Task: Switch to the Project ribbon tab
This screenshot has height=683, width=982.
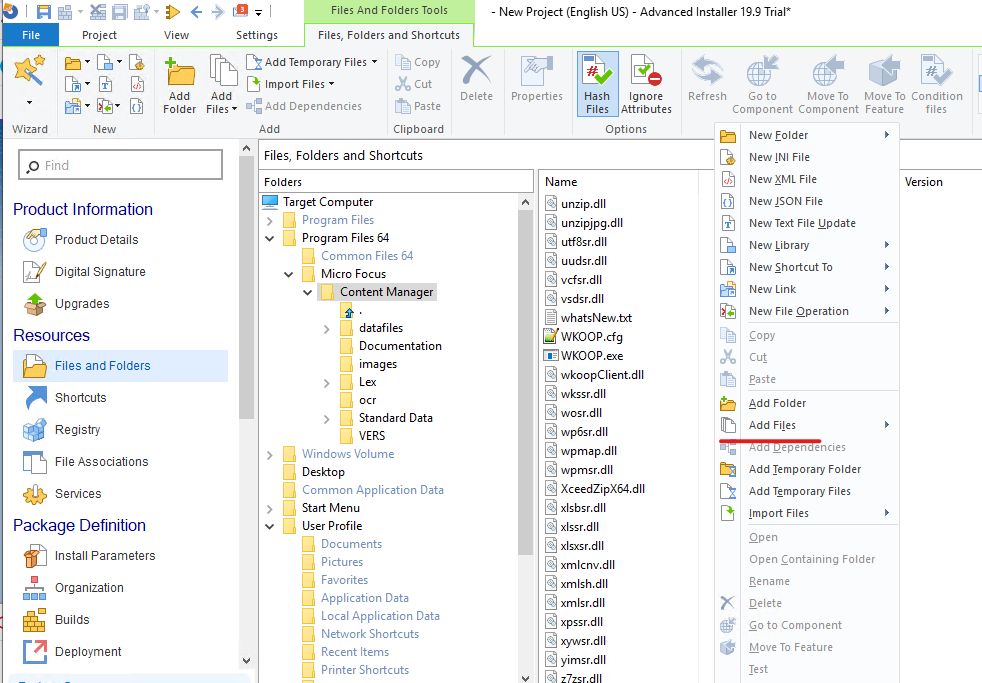Action: tap(100, 34)
